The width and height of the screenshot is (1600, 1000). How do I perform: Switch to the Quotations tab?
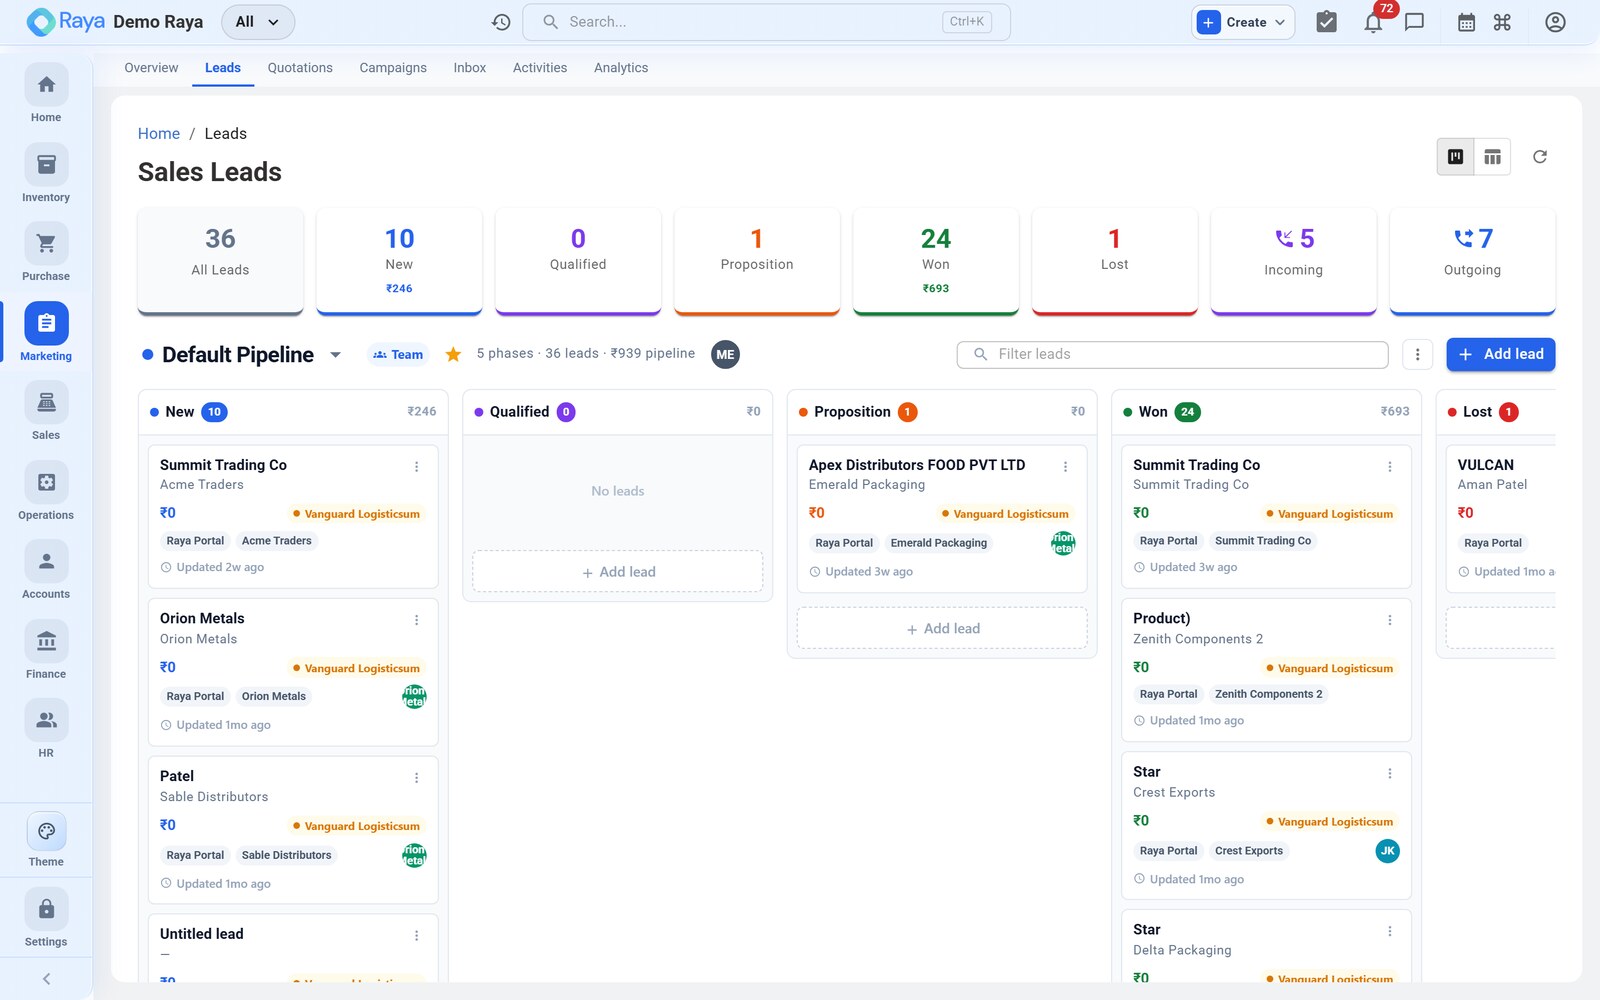(x=300, y=68)
